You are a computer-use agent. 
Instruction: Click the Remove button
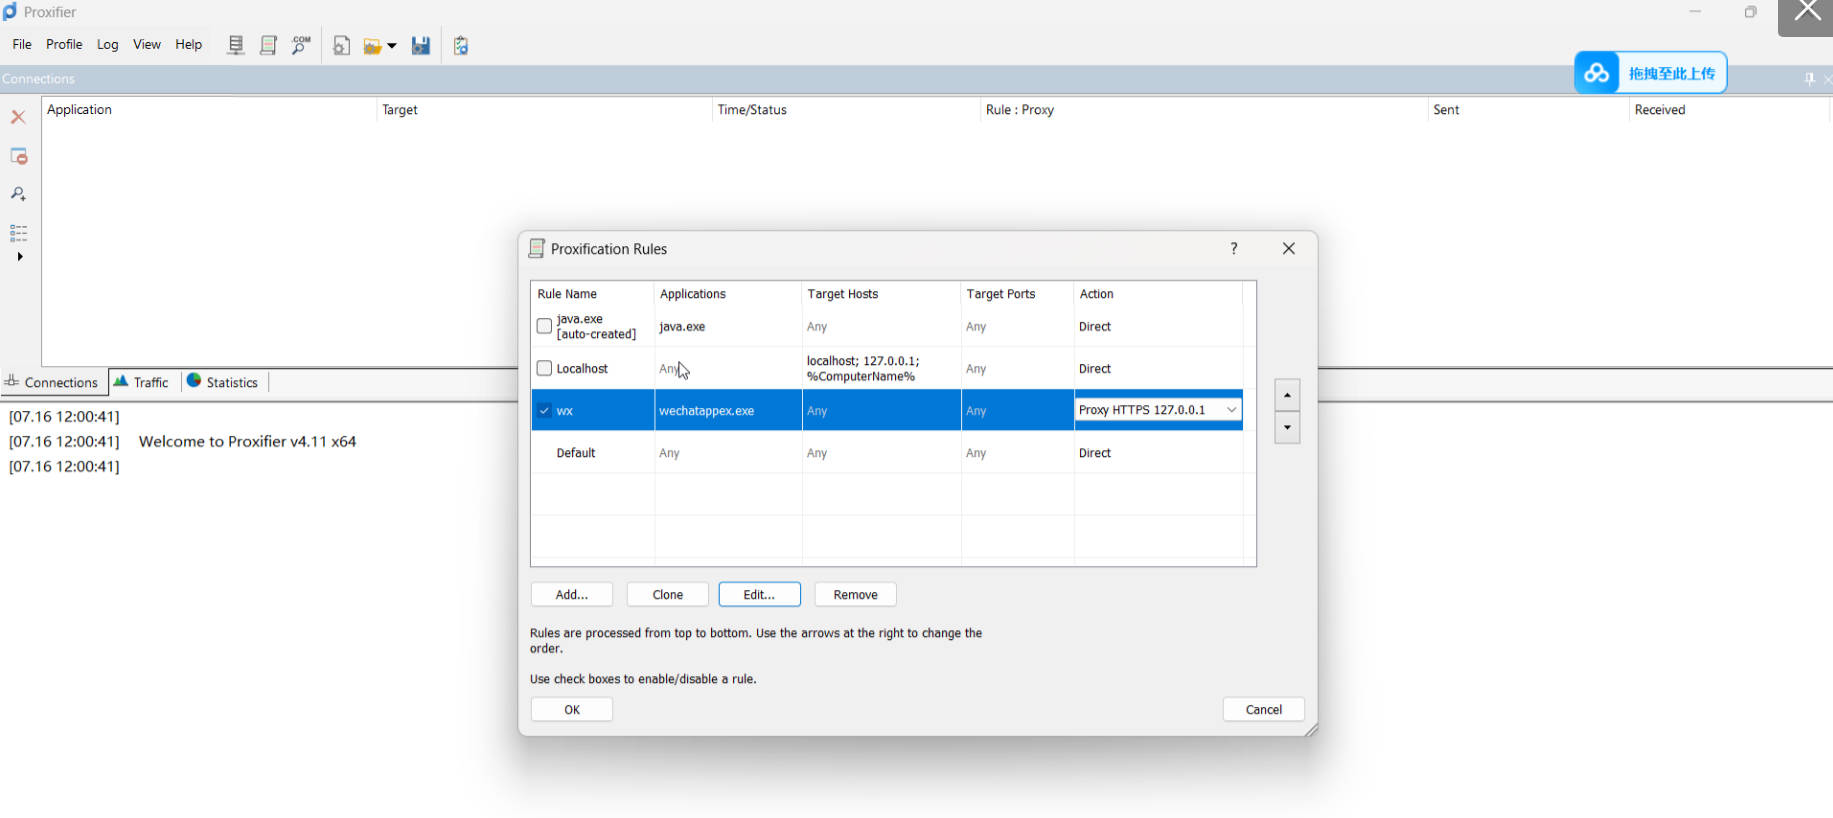coord(855,594)
